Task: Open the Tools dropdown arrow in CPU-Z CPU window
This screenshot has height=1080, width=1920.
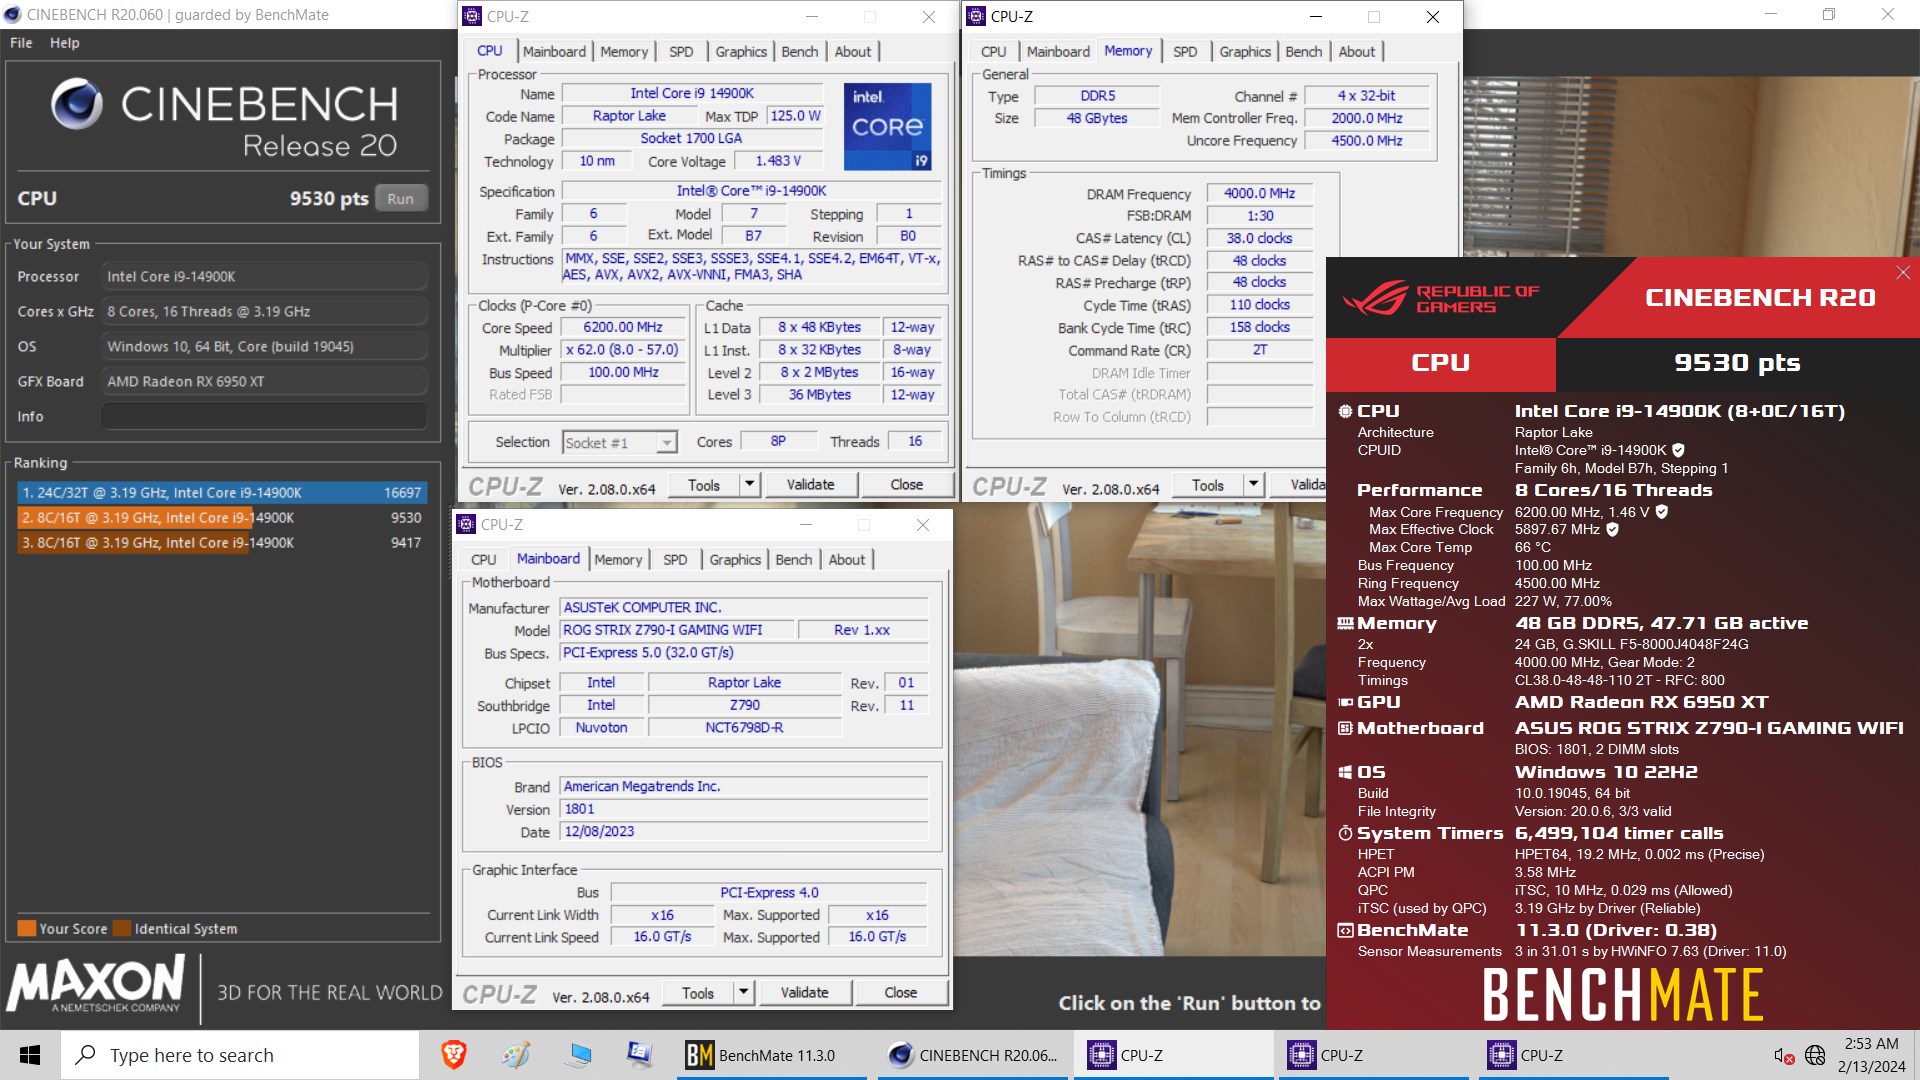Action: (x=749, y=485)
